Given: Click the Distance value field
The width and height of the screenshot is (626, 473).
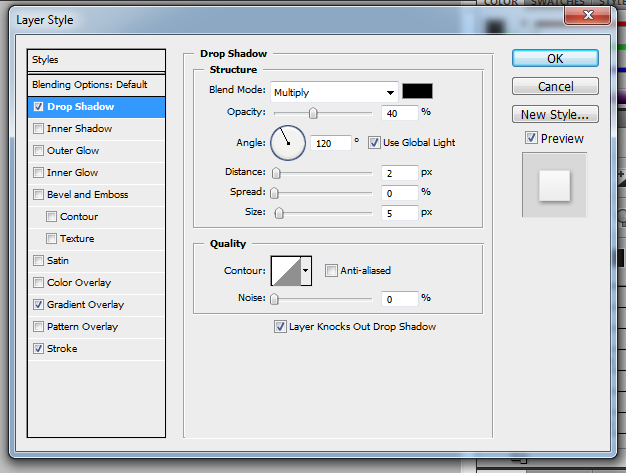Looking at the screenshot, I should point(400,173).
